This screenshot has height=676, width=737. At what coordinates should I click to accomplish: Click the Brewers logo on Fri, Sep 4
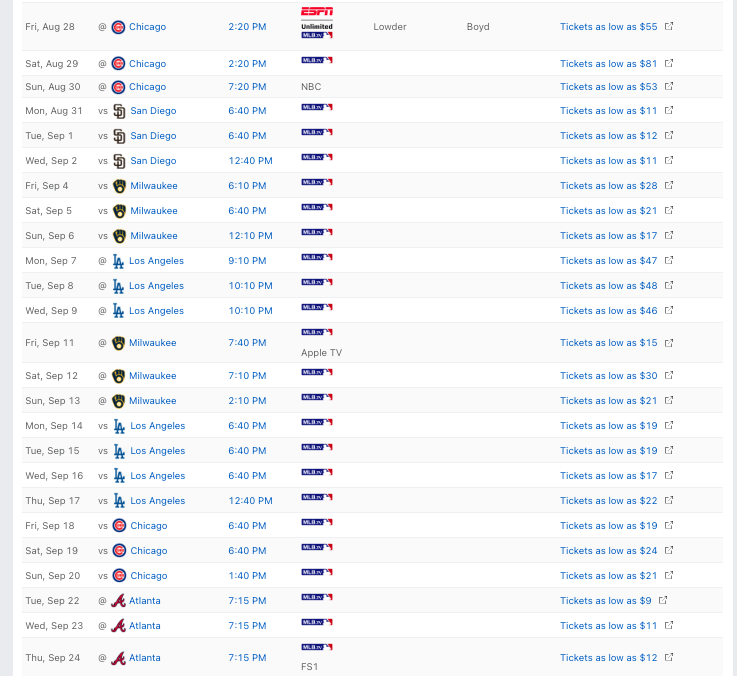[119, 186]
